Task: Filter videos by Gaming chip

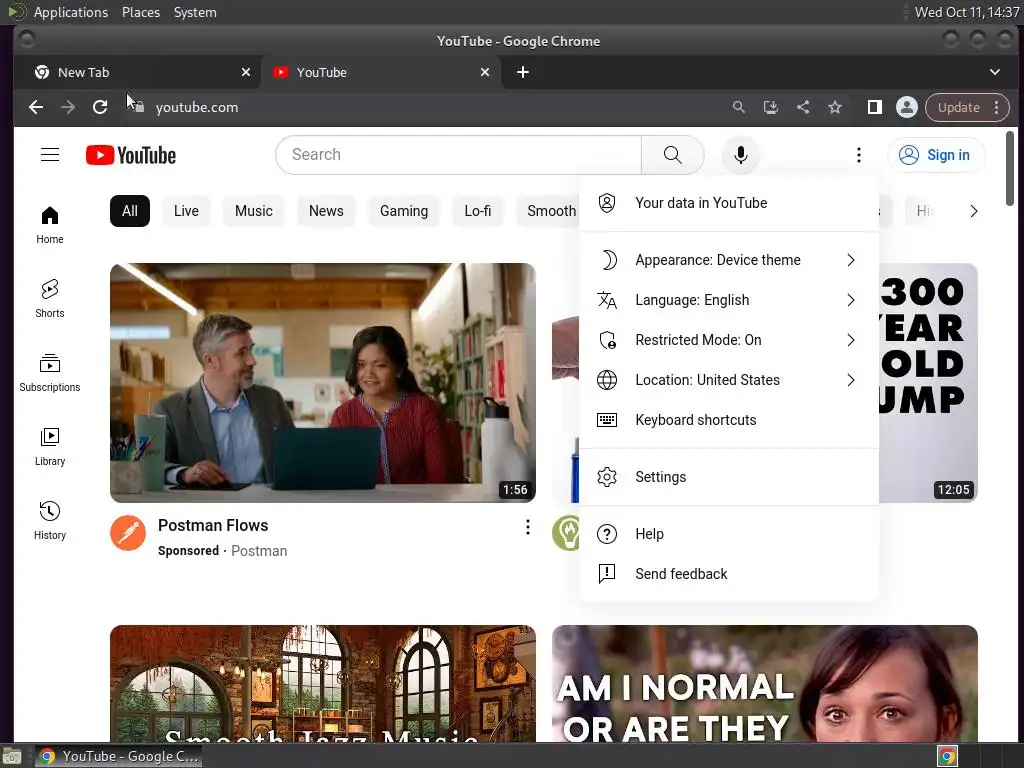Action: tap(404, 211)
